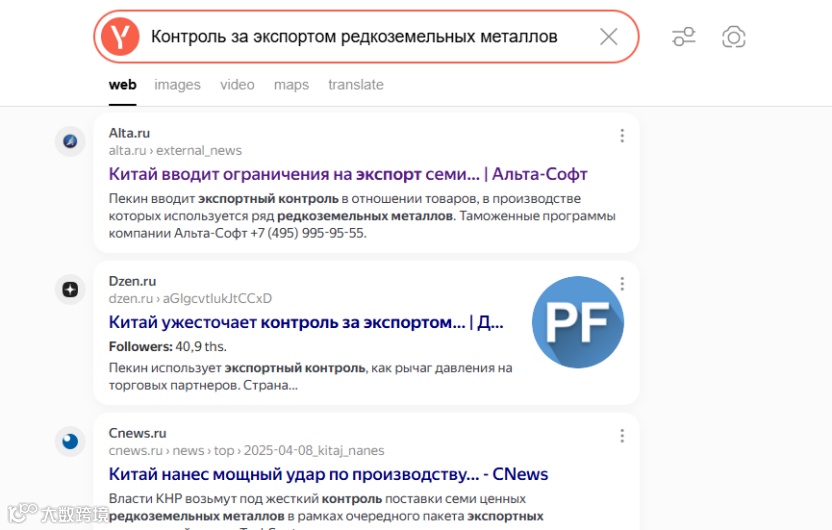This screenshot has height=530, width=832.
Task: Open the search settings sliders icon
Action: 684,37
